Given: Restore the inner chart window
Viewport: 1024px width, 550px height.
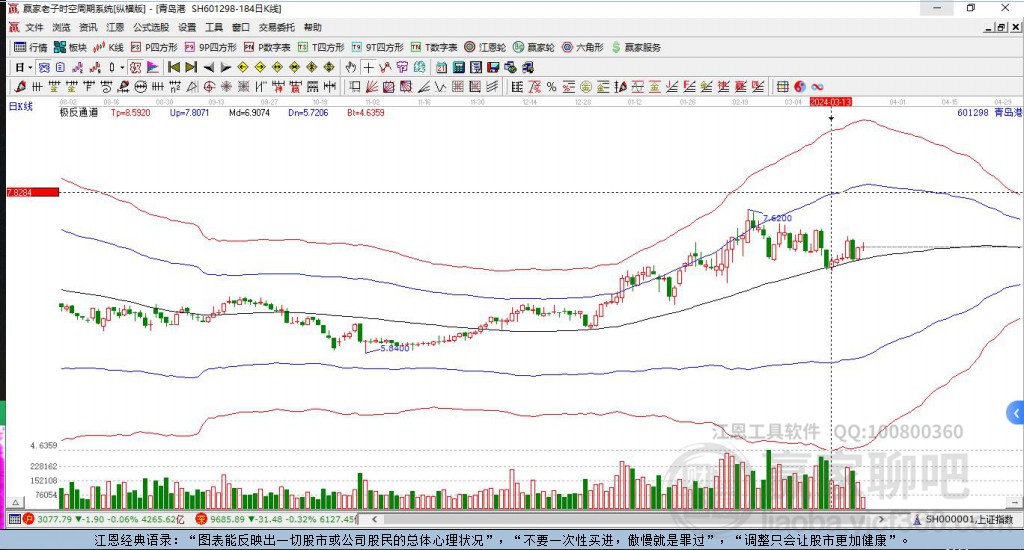Looking at the screenshot, I should click(x=1002, y=27).
